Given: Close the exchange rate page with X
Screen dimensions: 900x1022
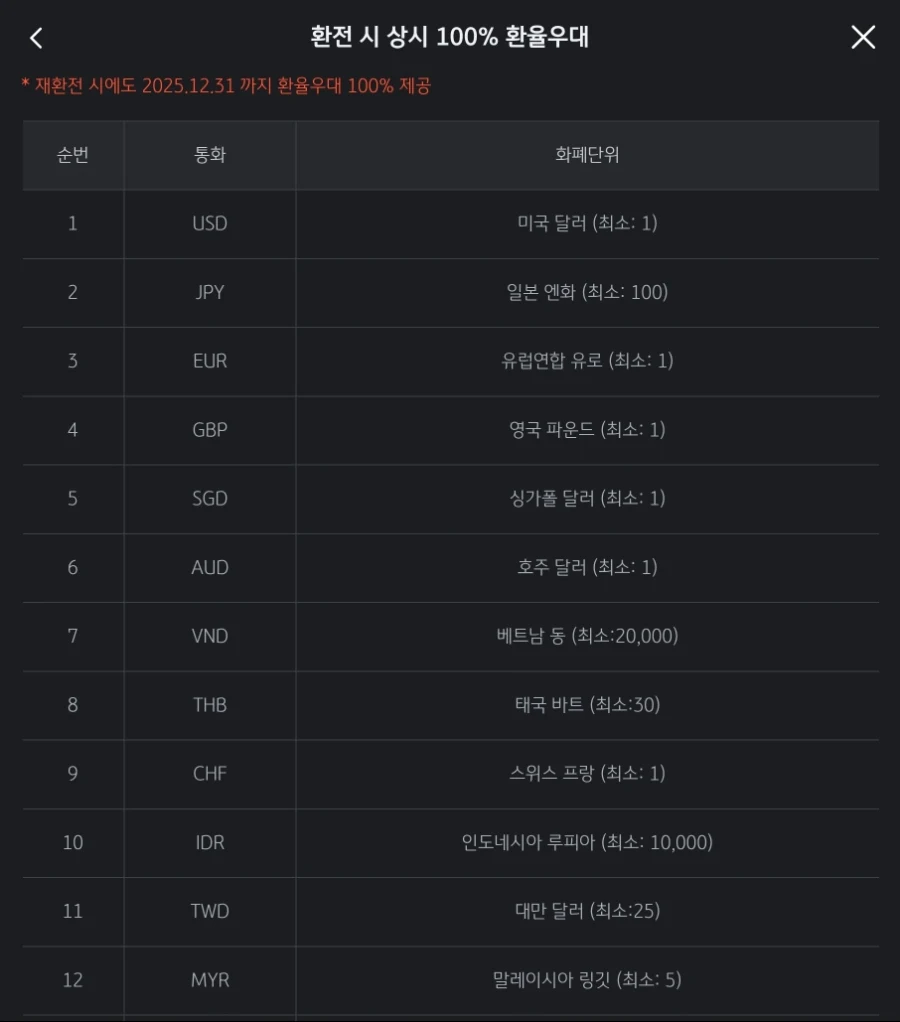Looking at the screenshot, I should coord(863,37).
